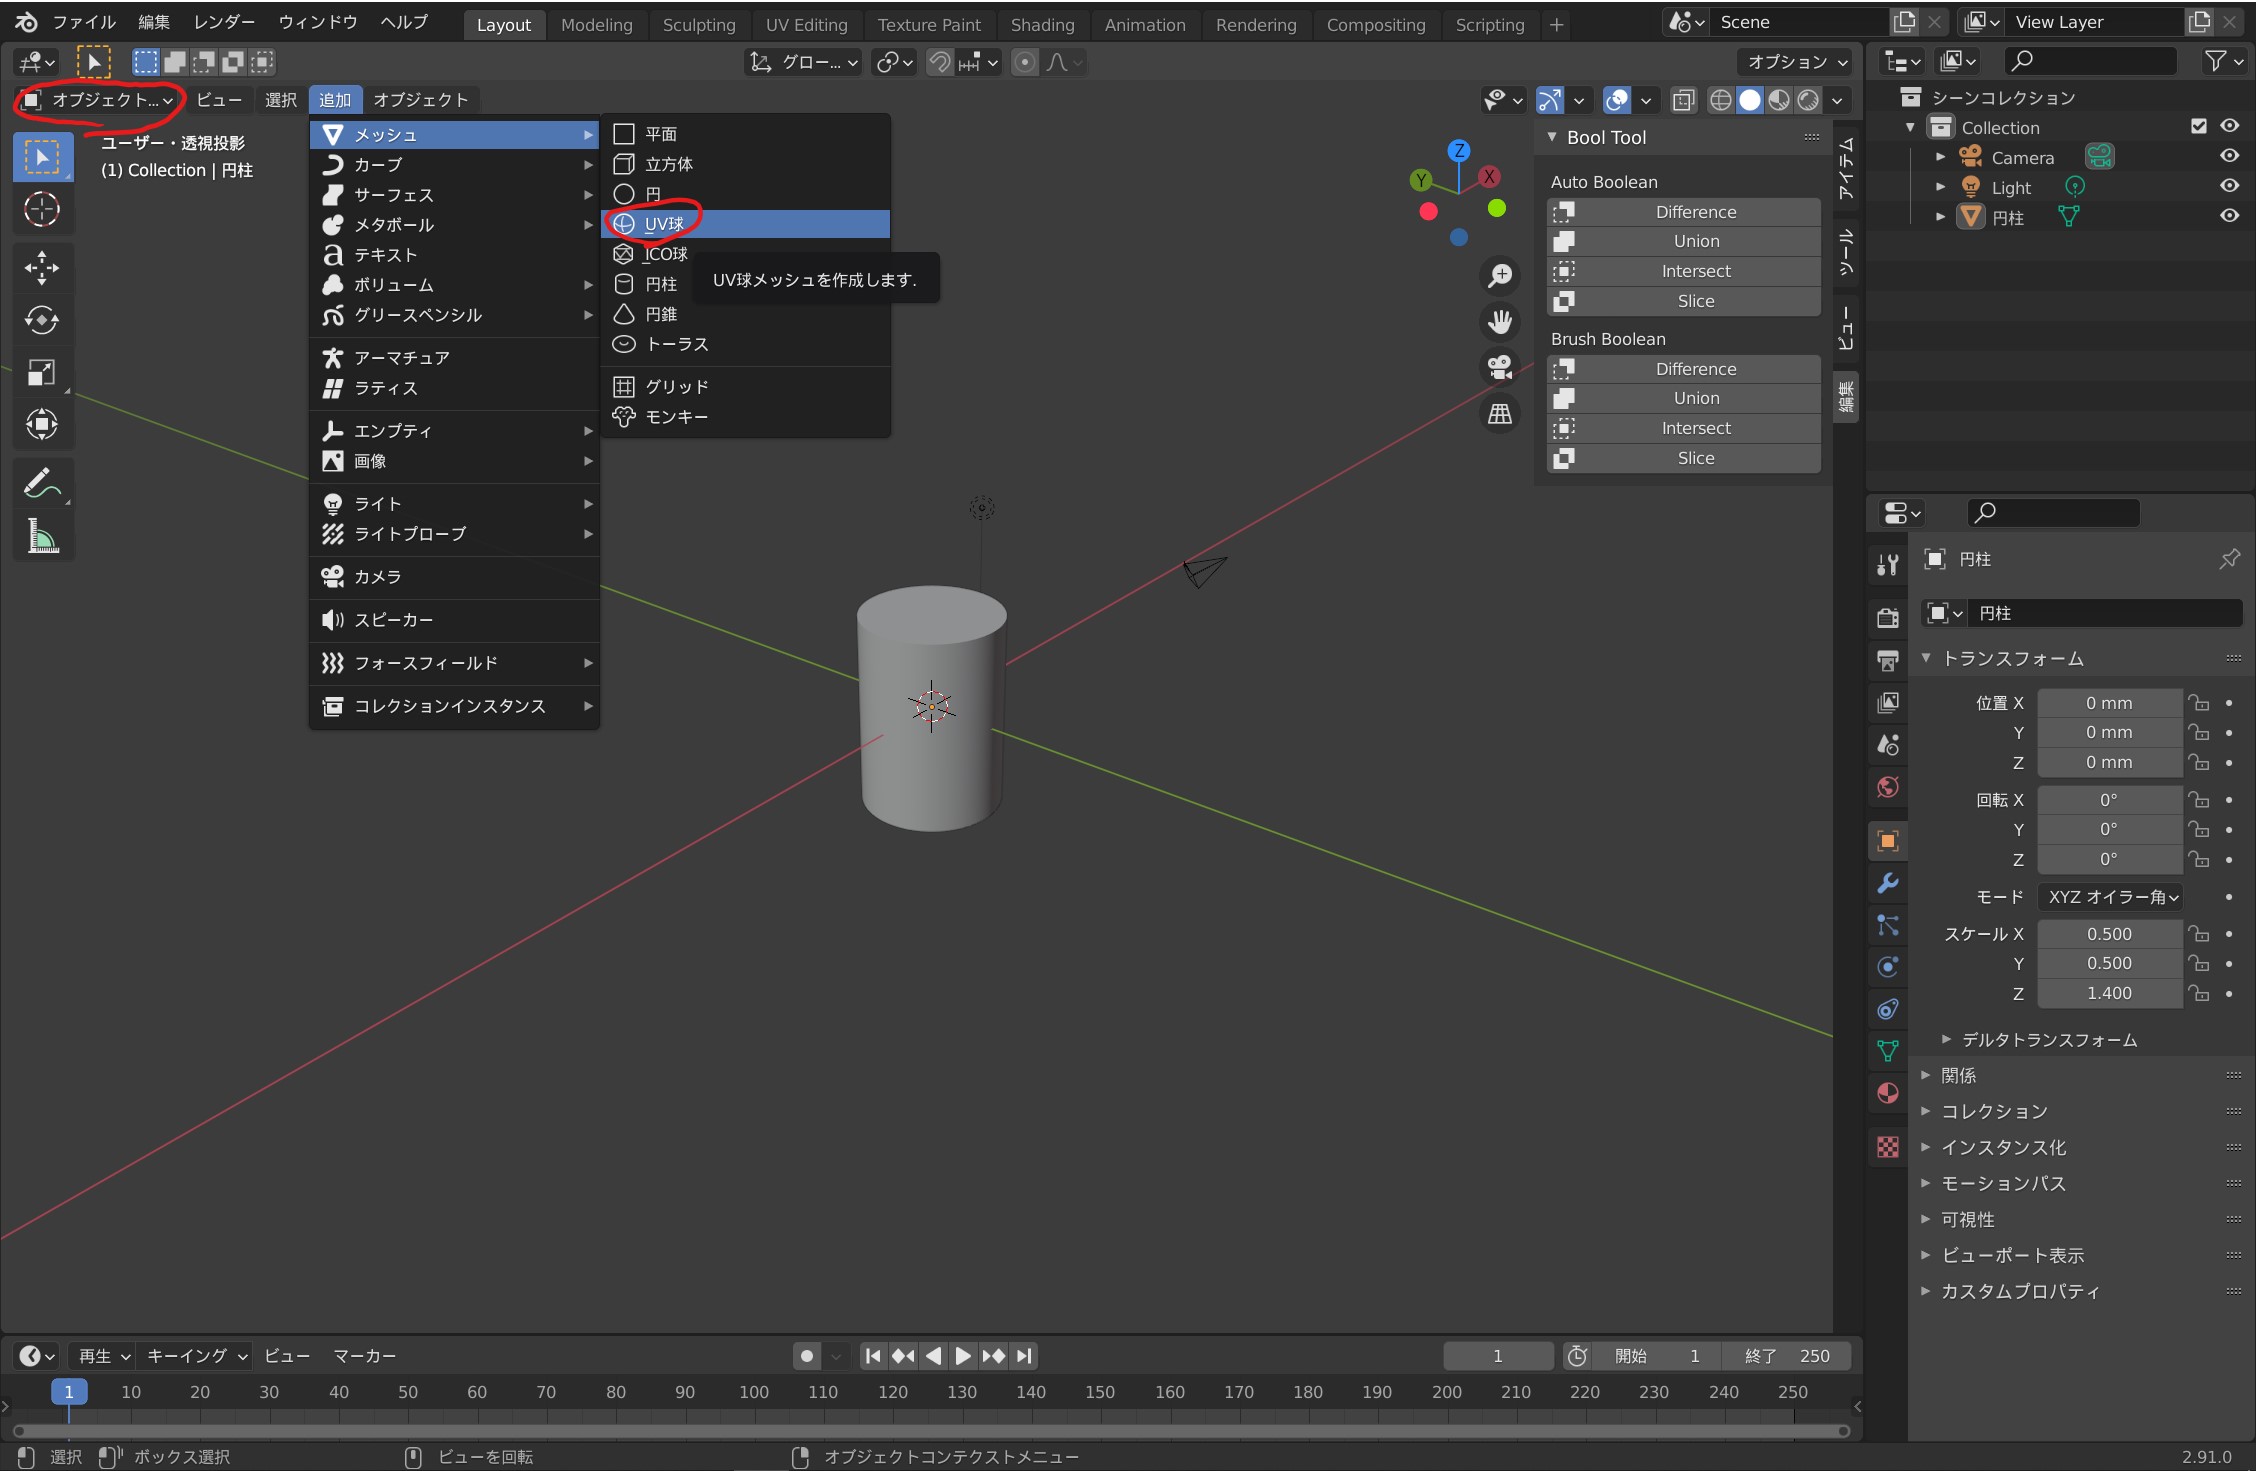Expand the Delta Transform section
Viewport: 2256px width, 1471px height.
pyautogui.click(x=2048, y=1040)
